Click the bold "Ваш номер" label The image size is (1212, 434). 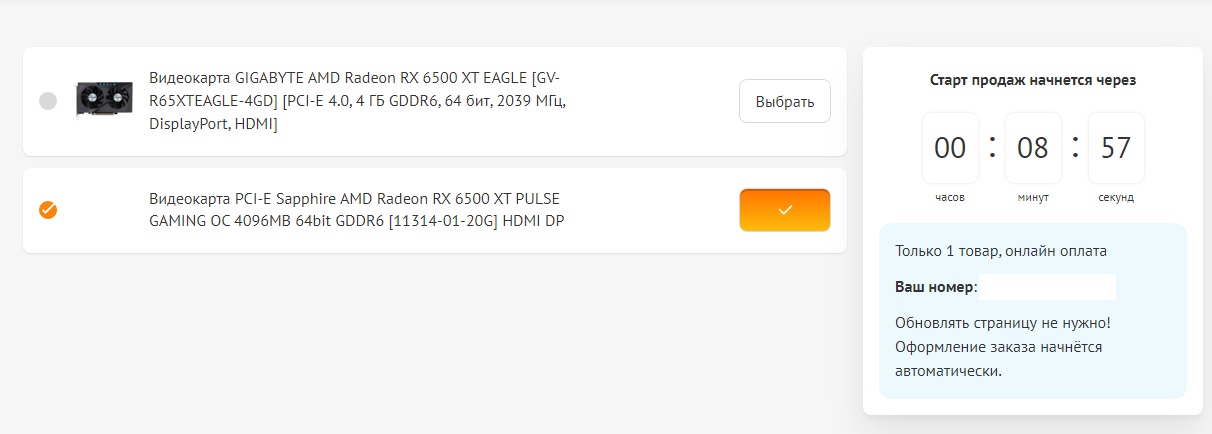(934, 287)
